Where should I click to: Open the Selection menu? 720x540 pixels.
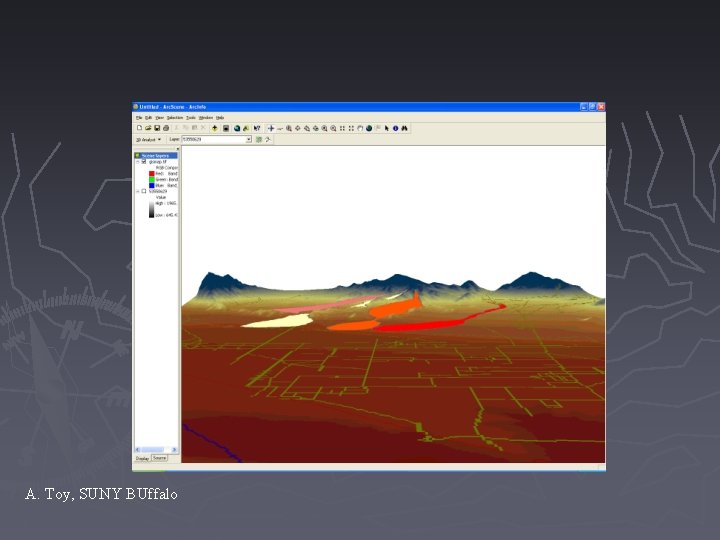174,118
